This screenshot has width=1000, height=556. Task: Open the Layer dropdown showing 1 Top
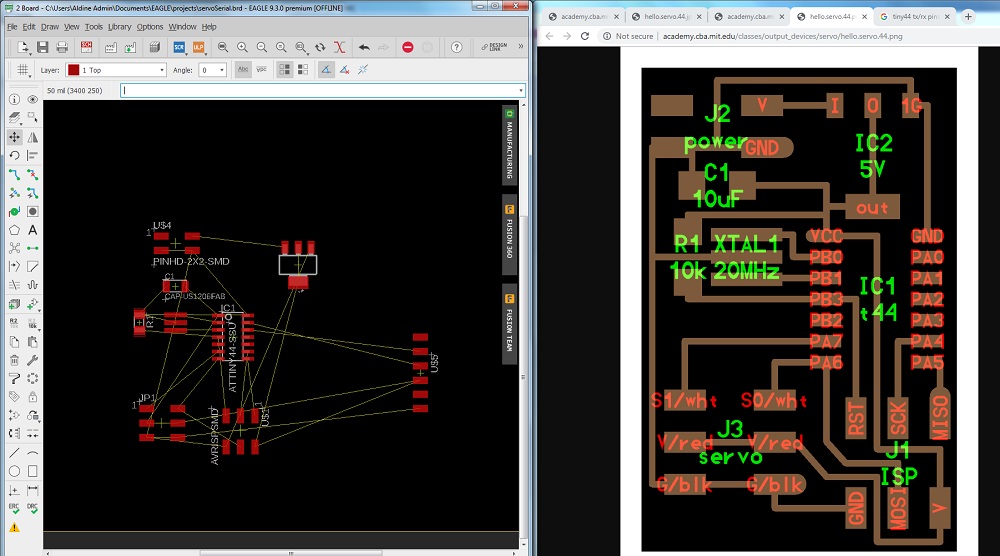(116, 70)
